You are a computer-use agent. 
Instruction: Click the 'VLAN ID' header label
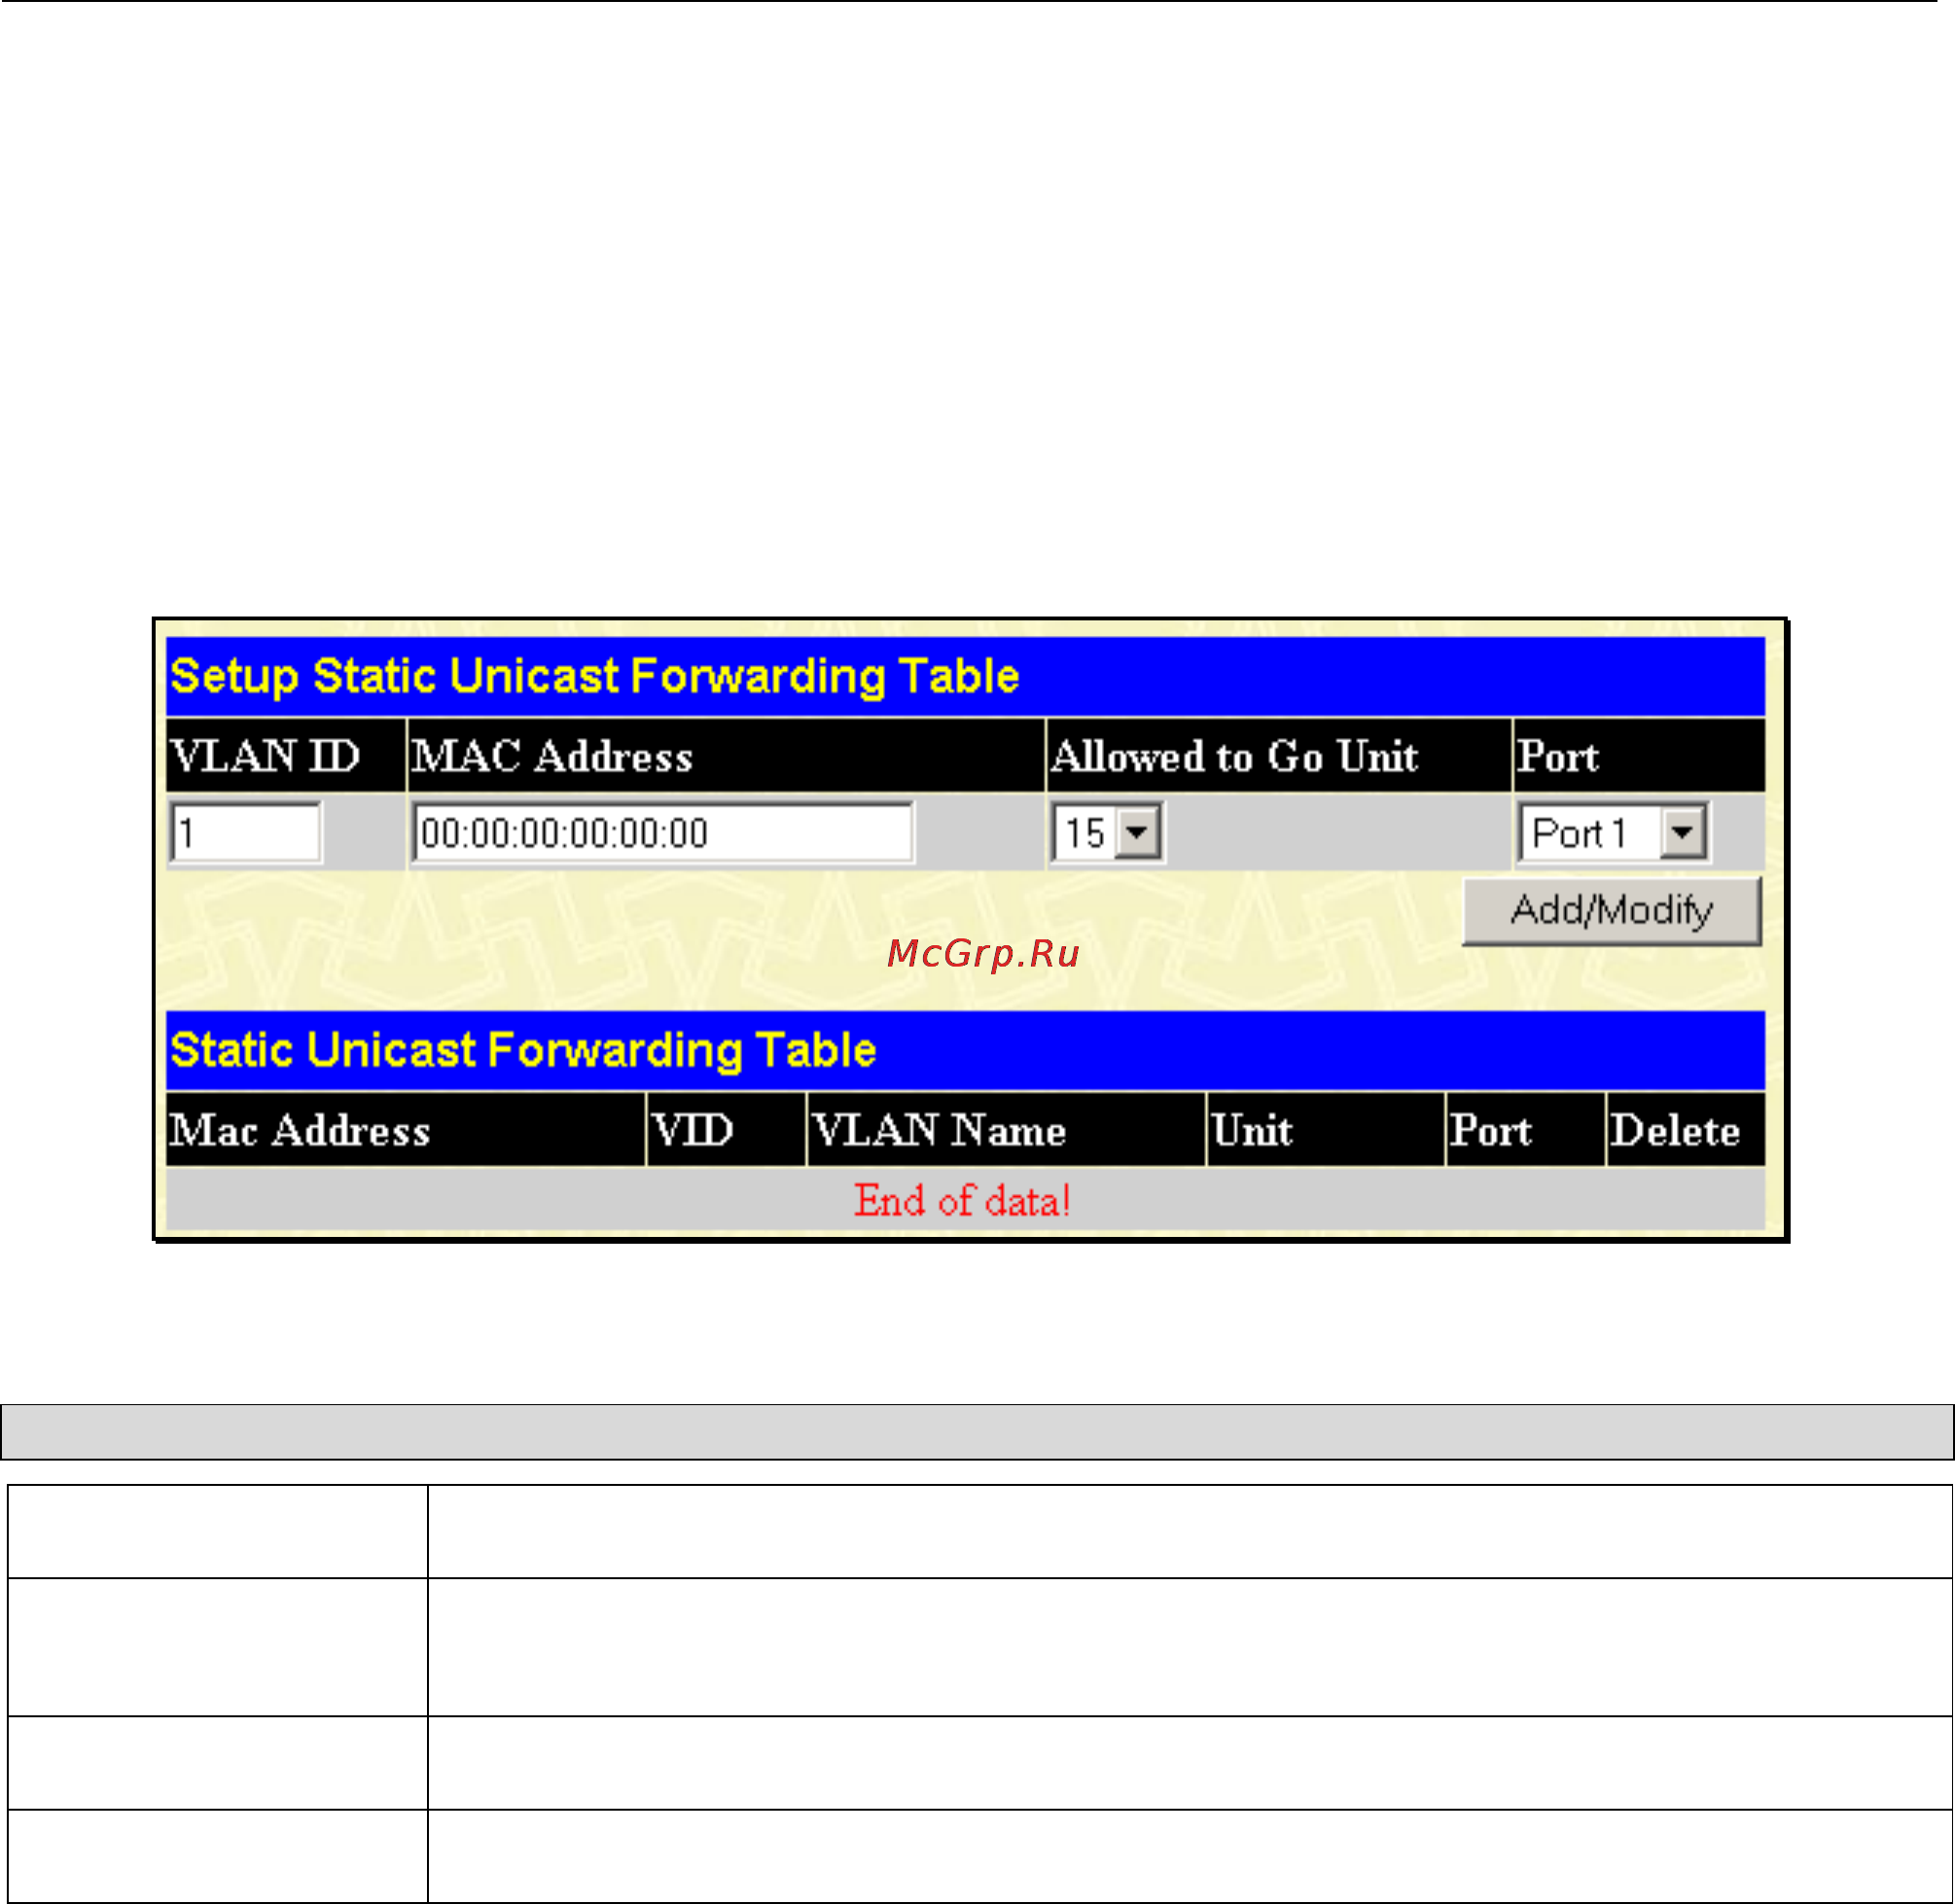pyautogui.click(x=265, y=756)
